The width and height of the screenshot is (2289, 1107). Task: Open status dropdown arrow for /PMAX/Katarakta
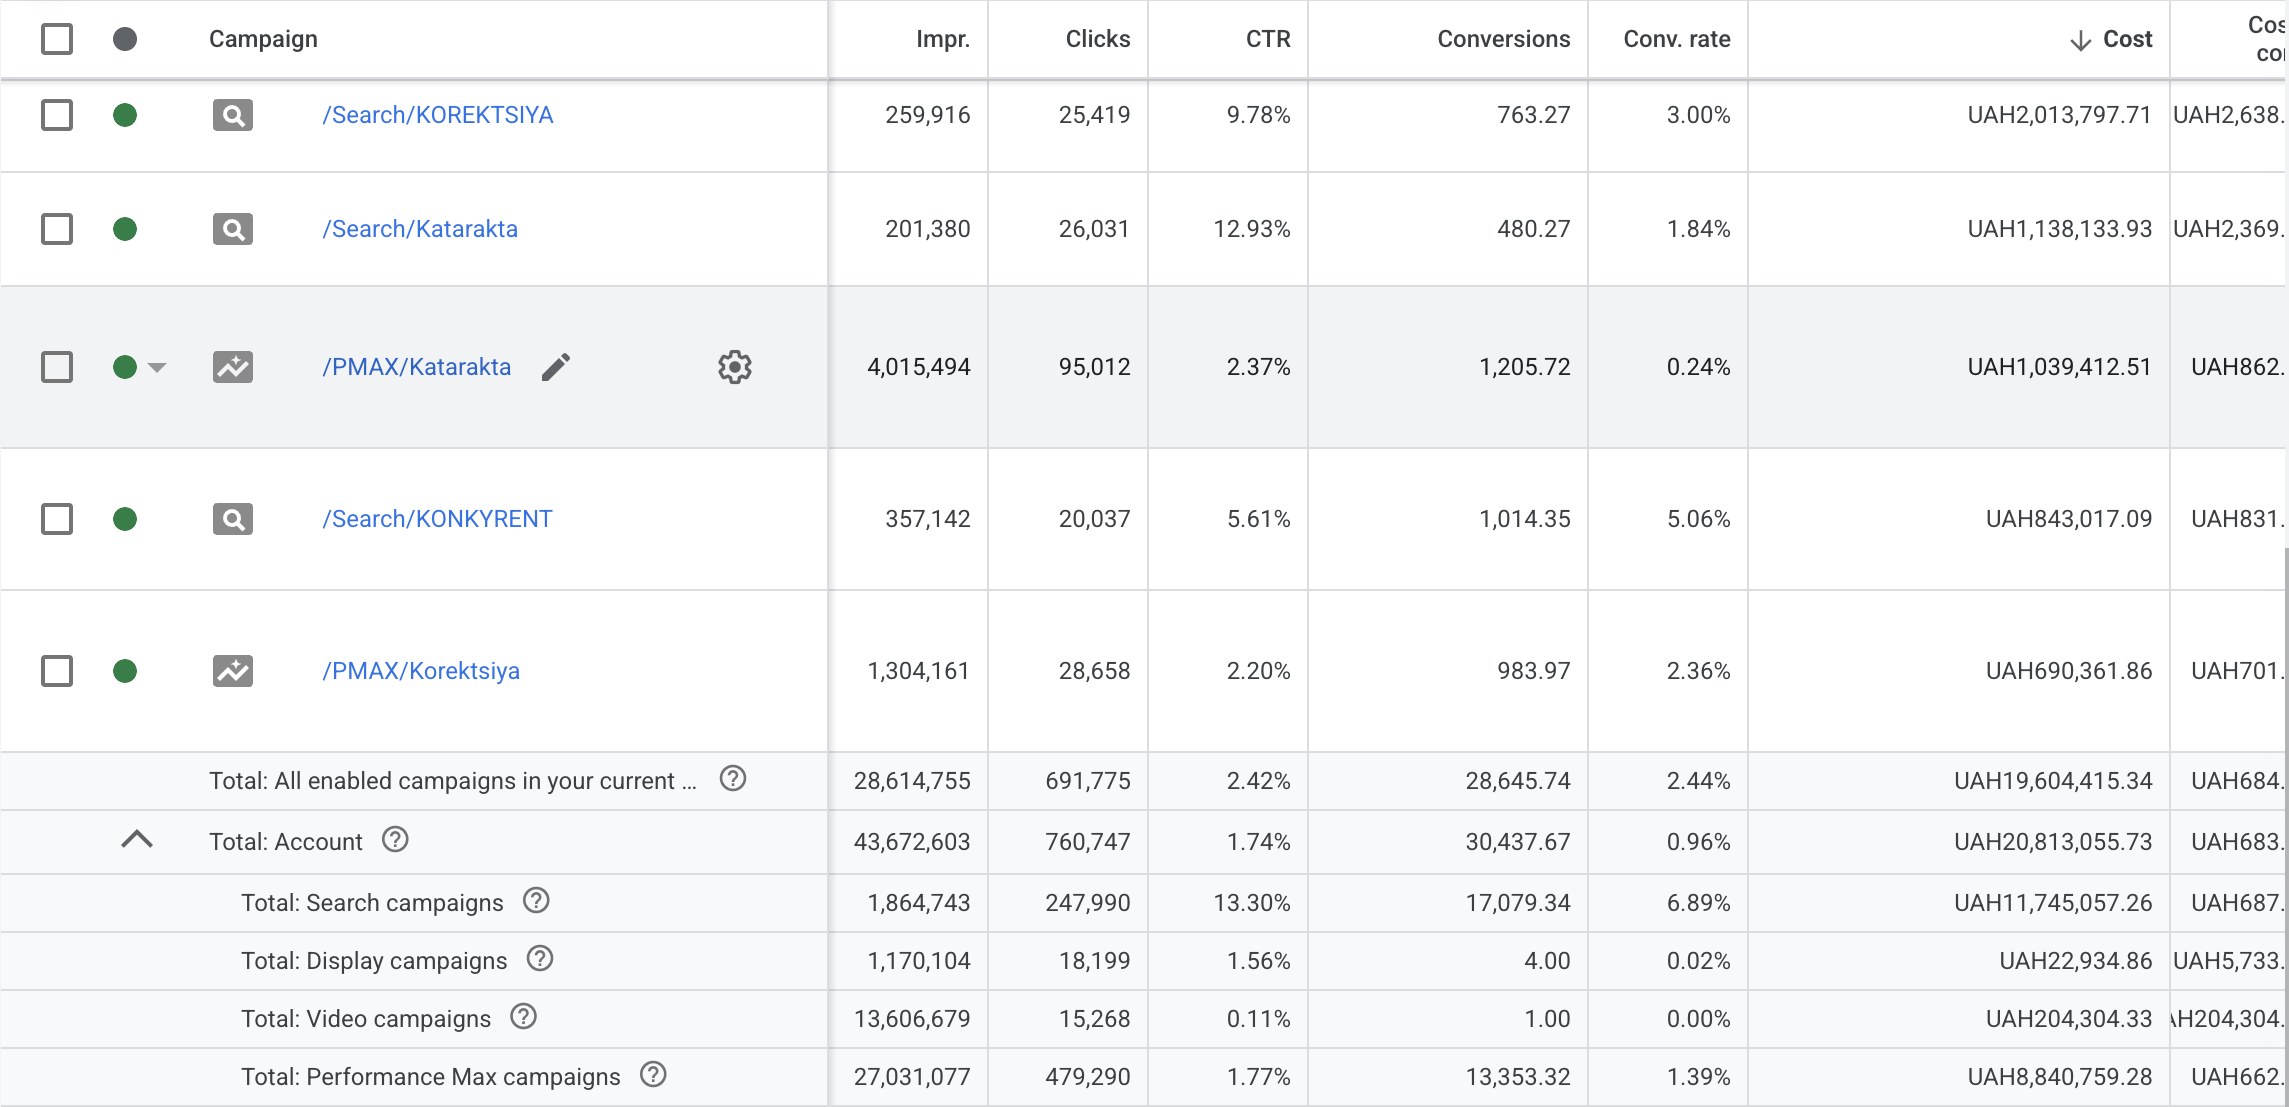click(x=157, y=368)
